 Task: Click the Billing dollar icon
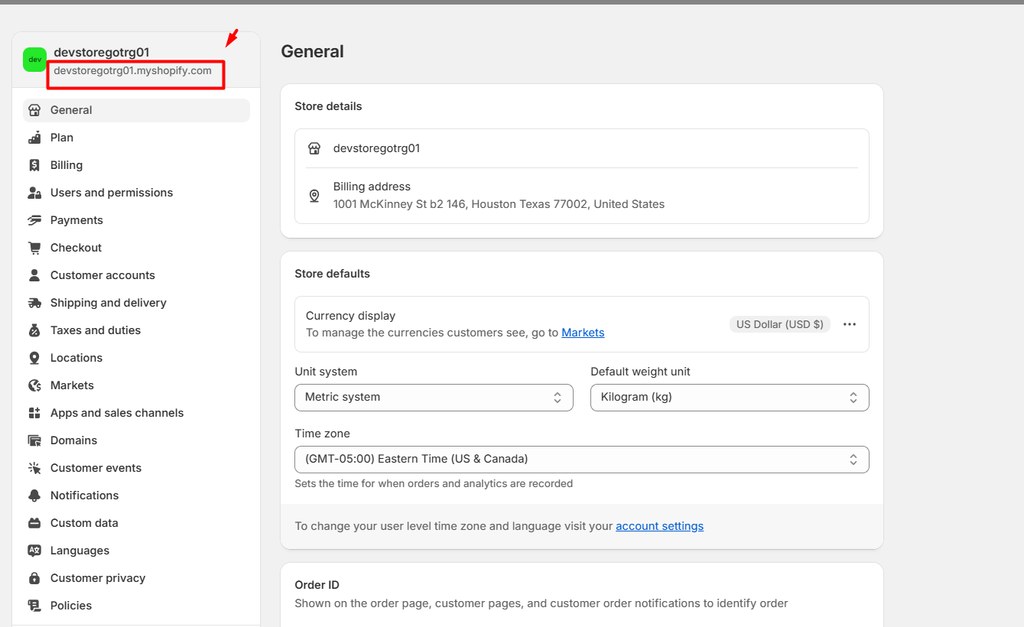(x=35, y=165)
